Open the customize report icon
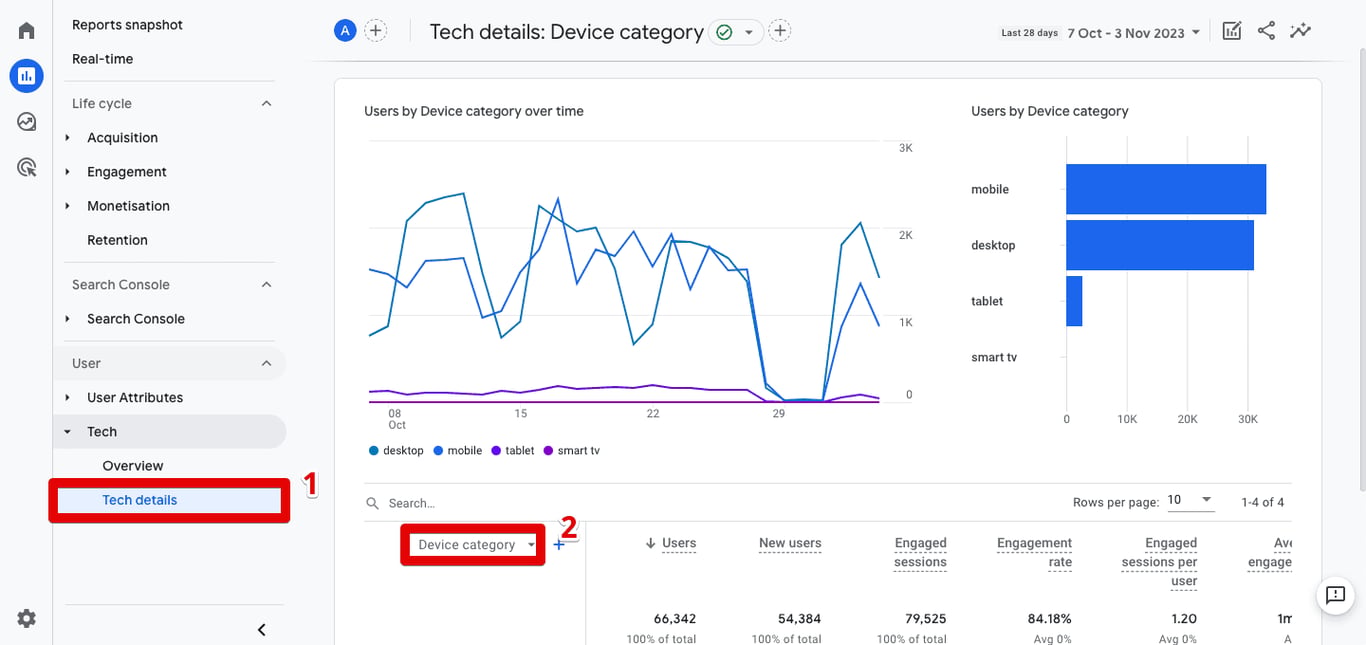The width and height of the screenshot is (1366, 645). pyautogui.click(x=1232, y=31)
